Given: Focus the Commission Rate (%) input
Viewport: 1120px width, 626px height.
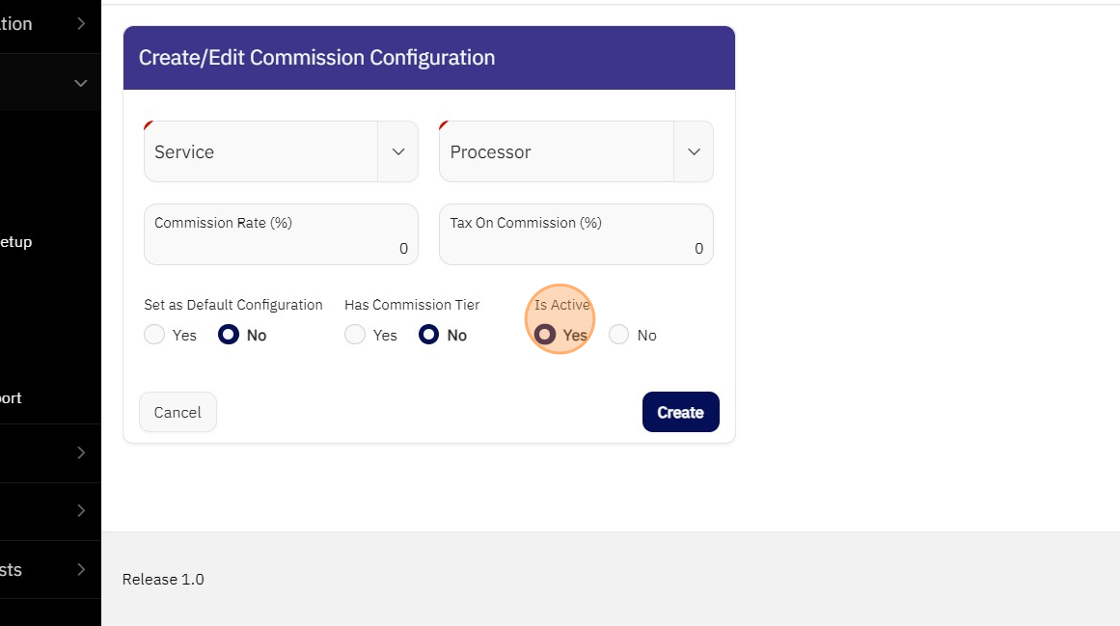Looking at the screenshot, I should pyautogui.click(x=281, y=246).
